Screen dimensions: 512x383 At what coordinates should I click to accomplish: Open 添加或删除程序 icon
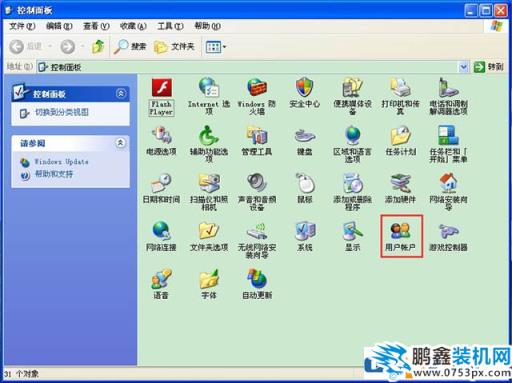(352, 192)
